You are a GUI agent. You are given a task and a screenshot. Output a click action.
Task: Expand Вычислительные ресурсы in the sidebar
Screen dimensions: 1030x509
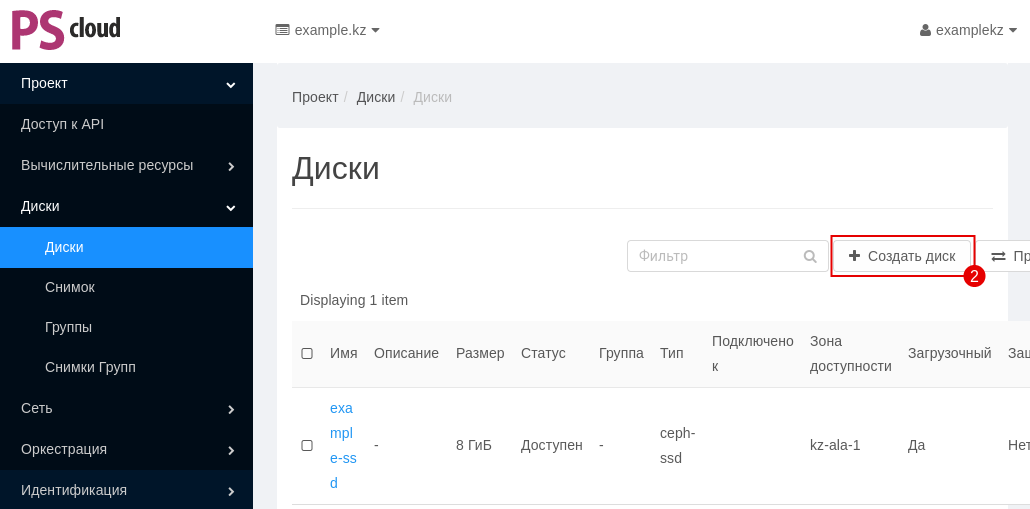(x=126, y=166)
